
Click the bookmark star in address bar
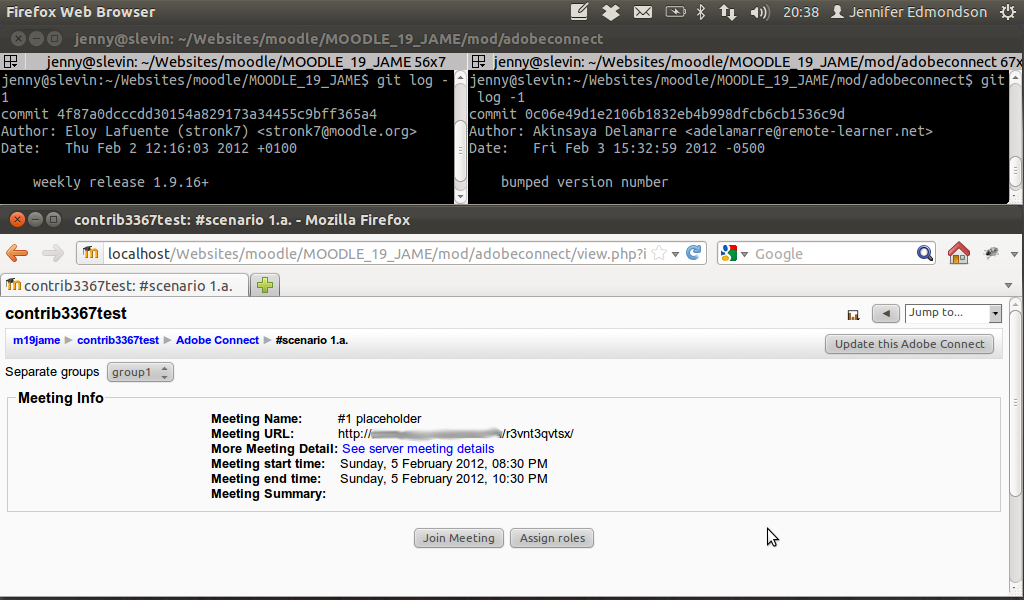[x=659, y=253]
